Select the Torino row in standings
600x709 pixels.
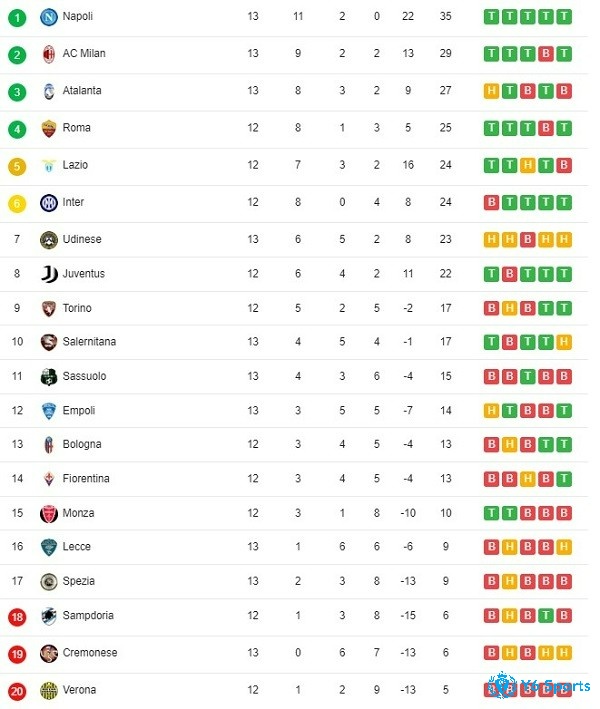click(294, 308)
